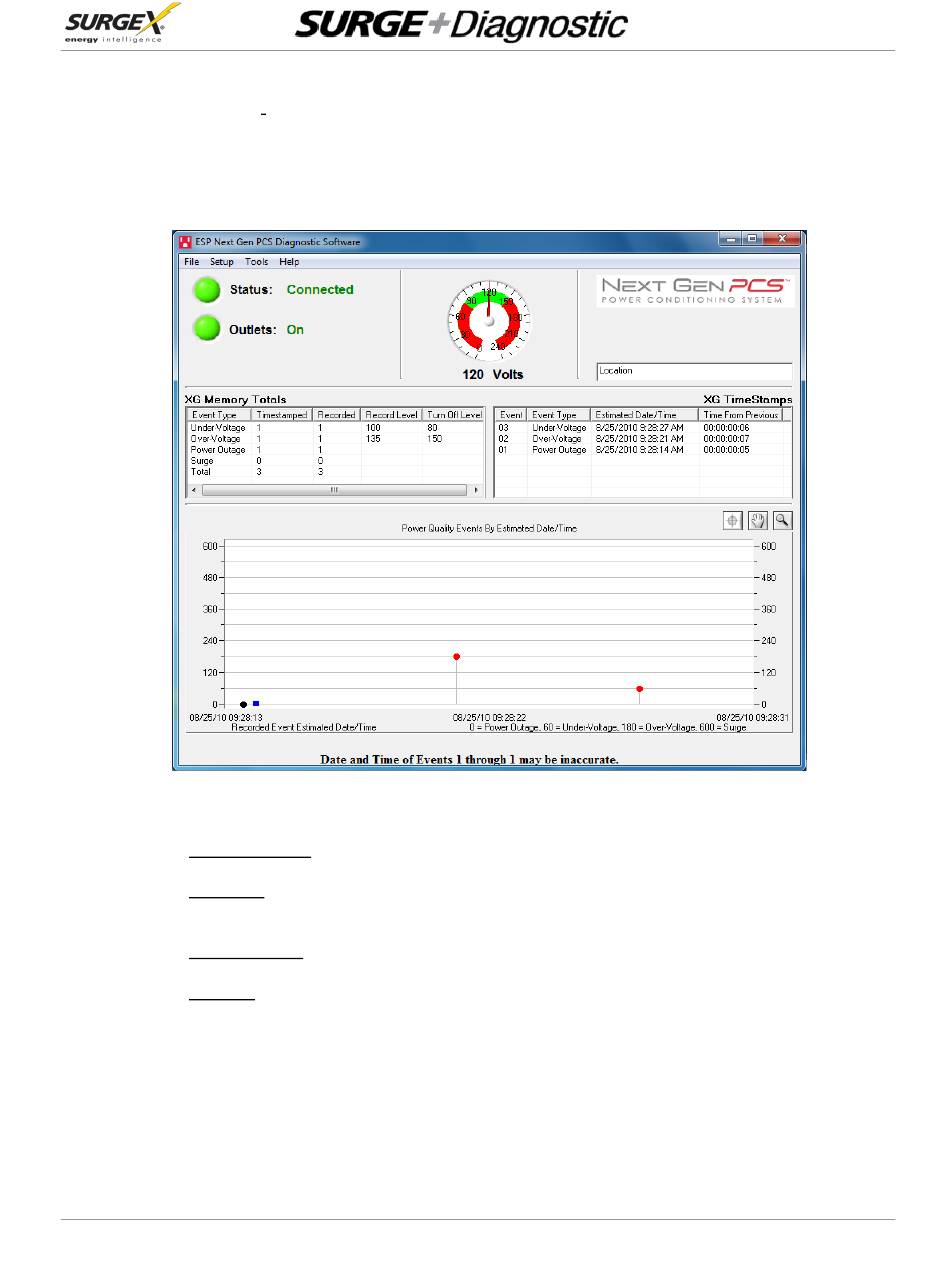Click the 8/25/2010 9:28:27 AM timestamp cell
This screenshot has height=1267, width=950.
[x=640, y=428]
